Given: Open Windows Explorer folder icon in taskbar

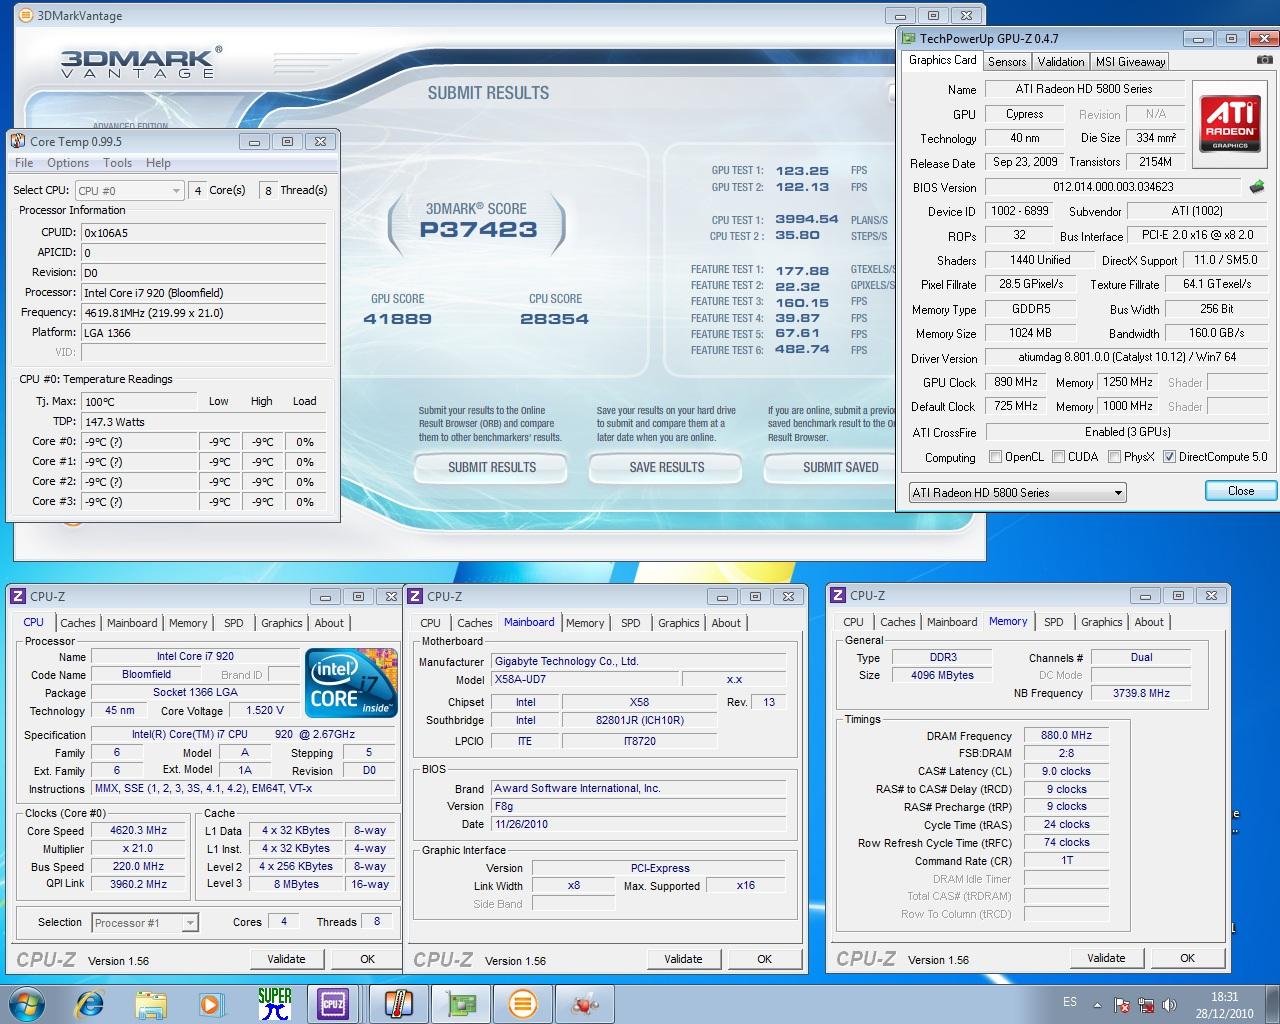Looking at the screenshot, I should coord(151,1003).
